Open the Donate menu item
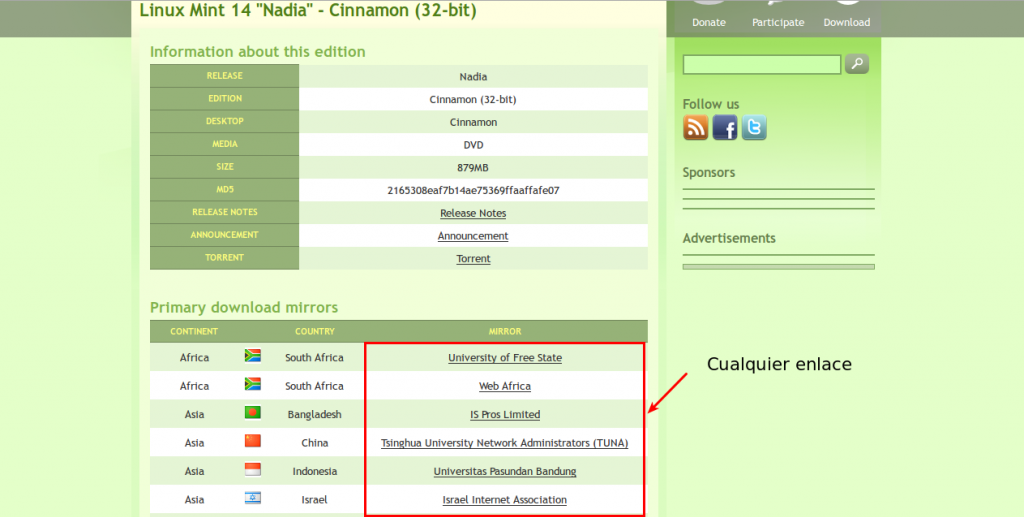The width and height of the screenshot is (1024, 517). coord(709,22)
